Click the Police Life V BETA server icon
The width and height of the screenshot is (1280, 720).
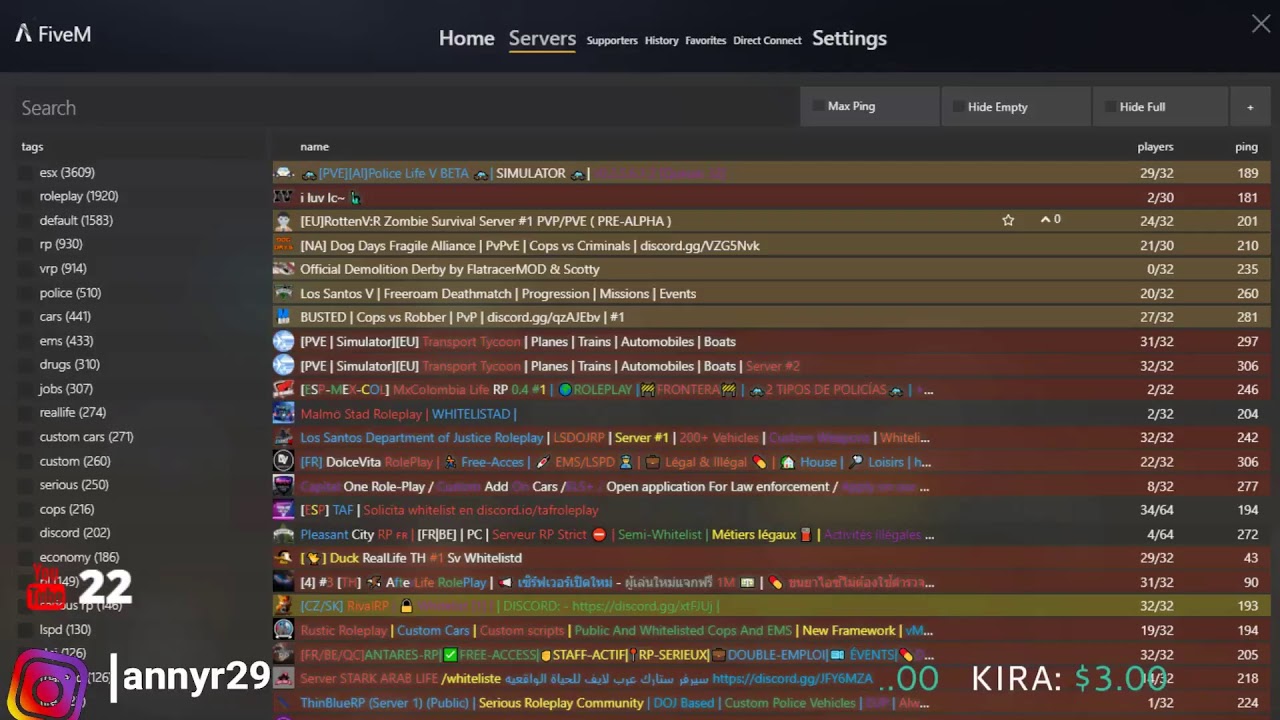point(284,173)
